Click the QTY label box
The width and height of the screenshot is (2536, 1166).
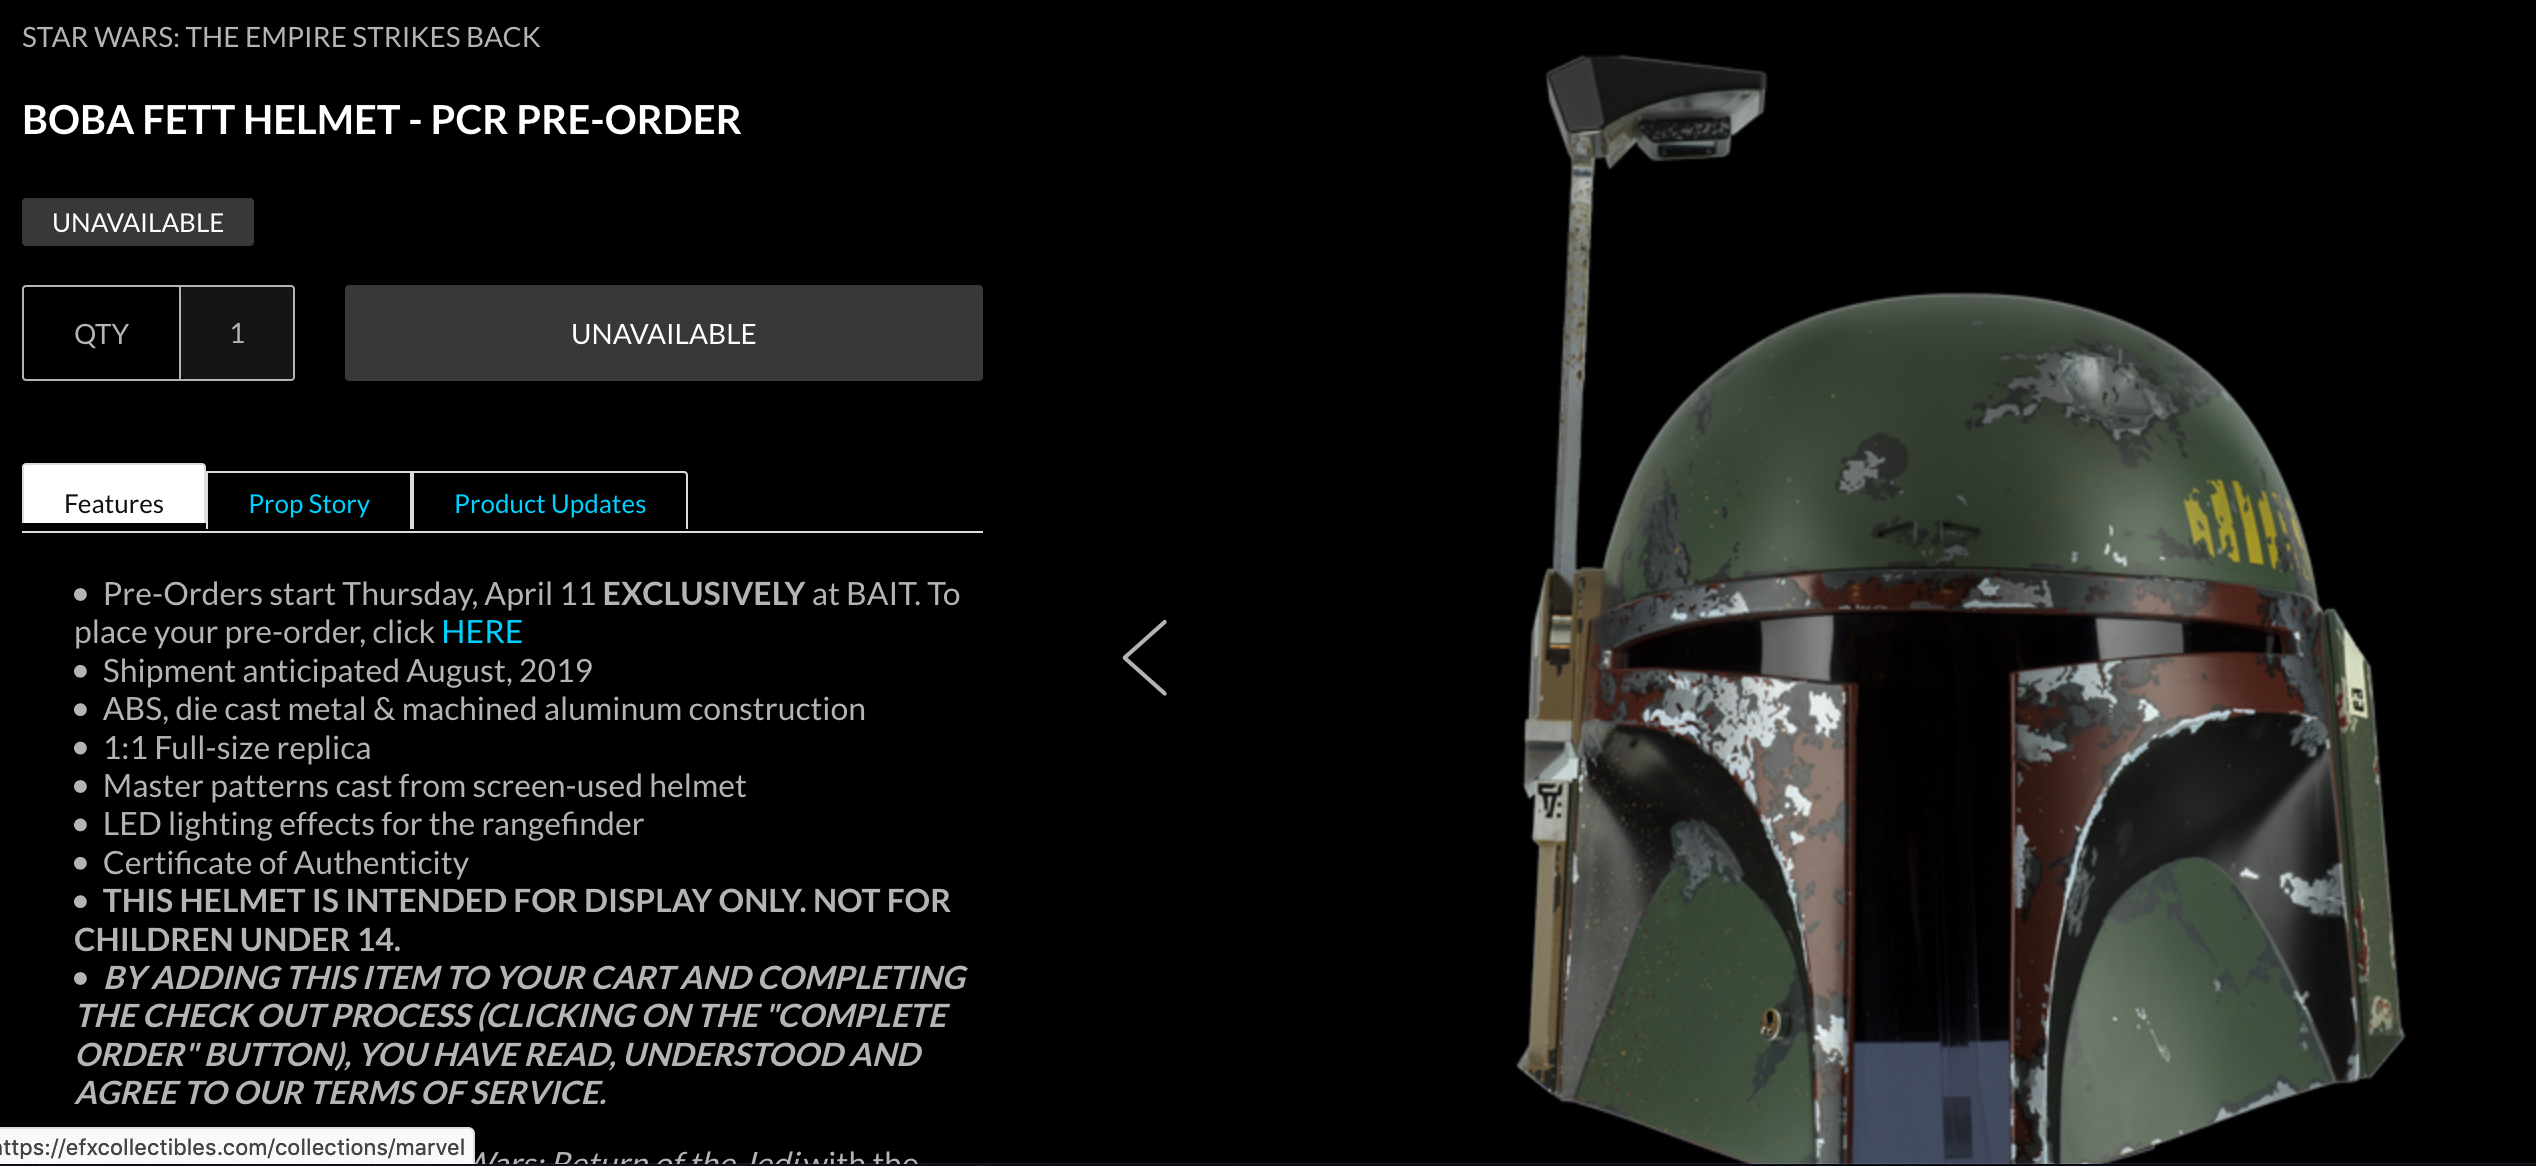(x=101, y=333)
